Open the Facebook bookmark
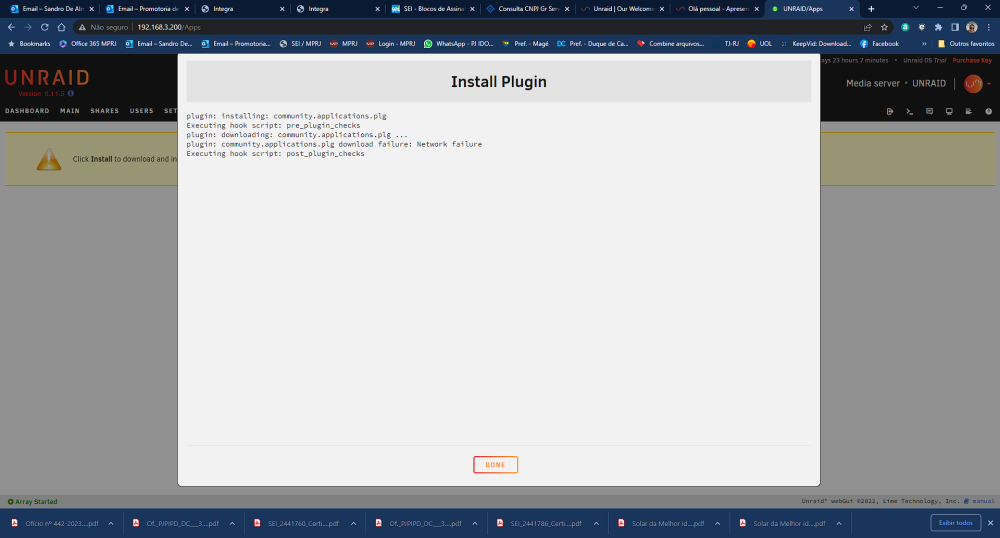The height and width of the screenshot is (538, 1000). (x=879, y=44)
